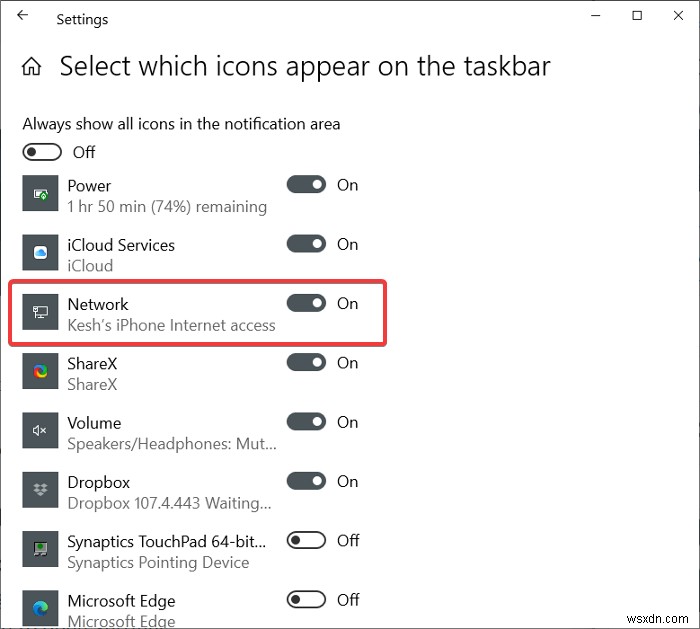Click the 'iCloud Services' label
Screen dimensions: 700x629
pyautogui.click(x=121, y=245)
